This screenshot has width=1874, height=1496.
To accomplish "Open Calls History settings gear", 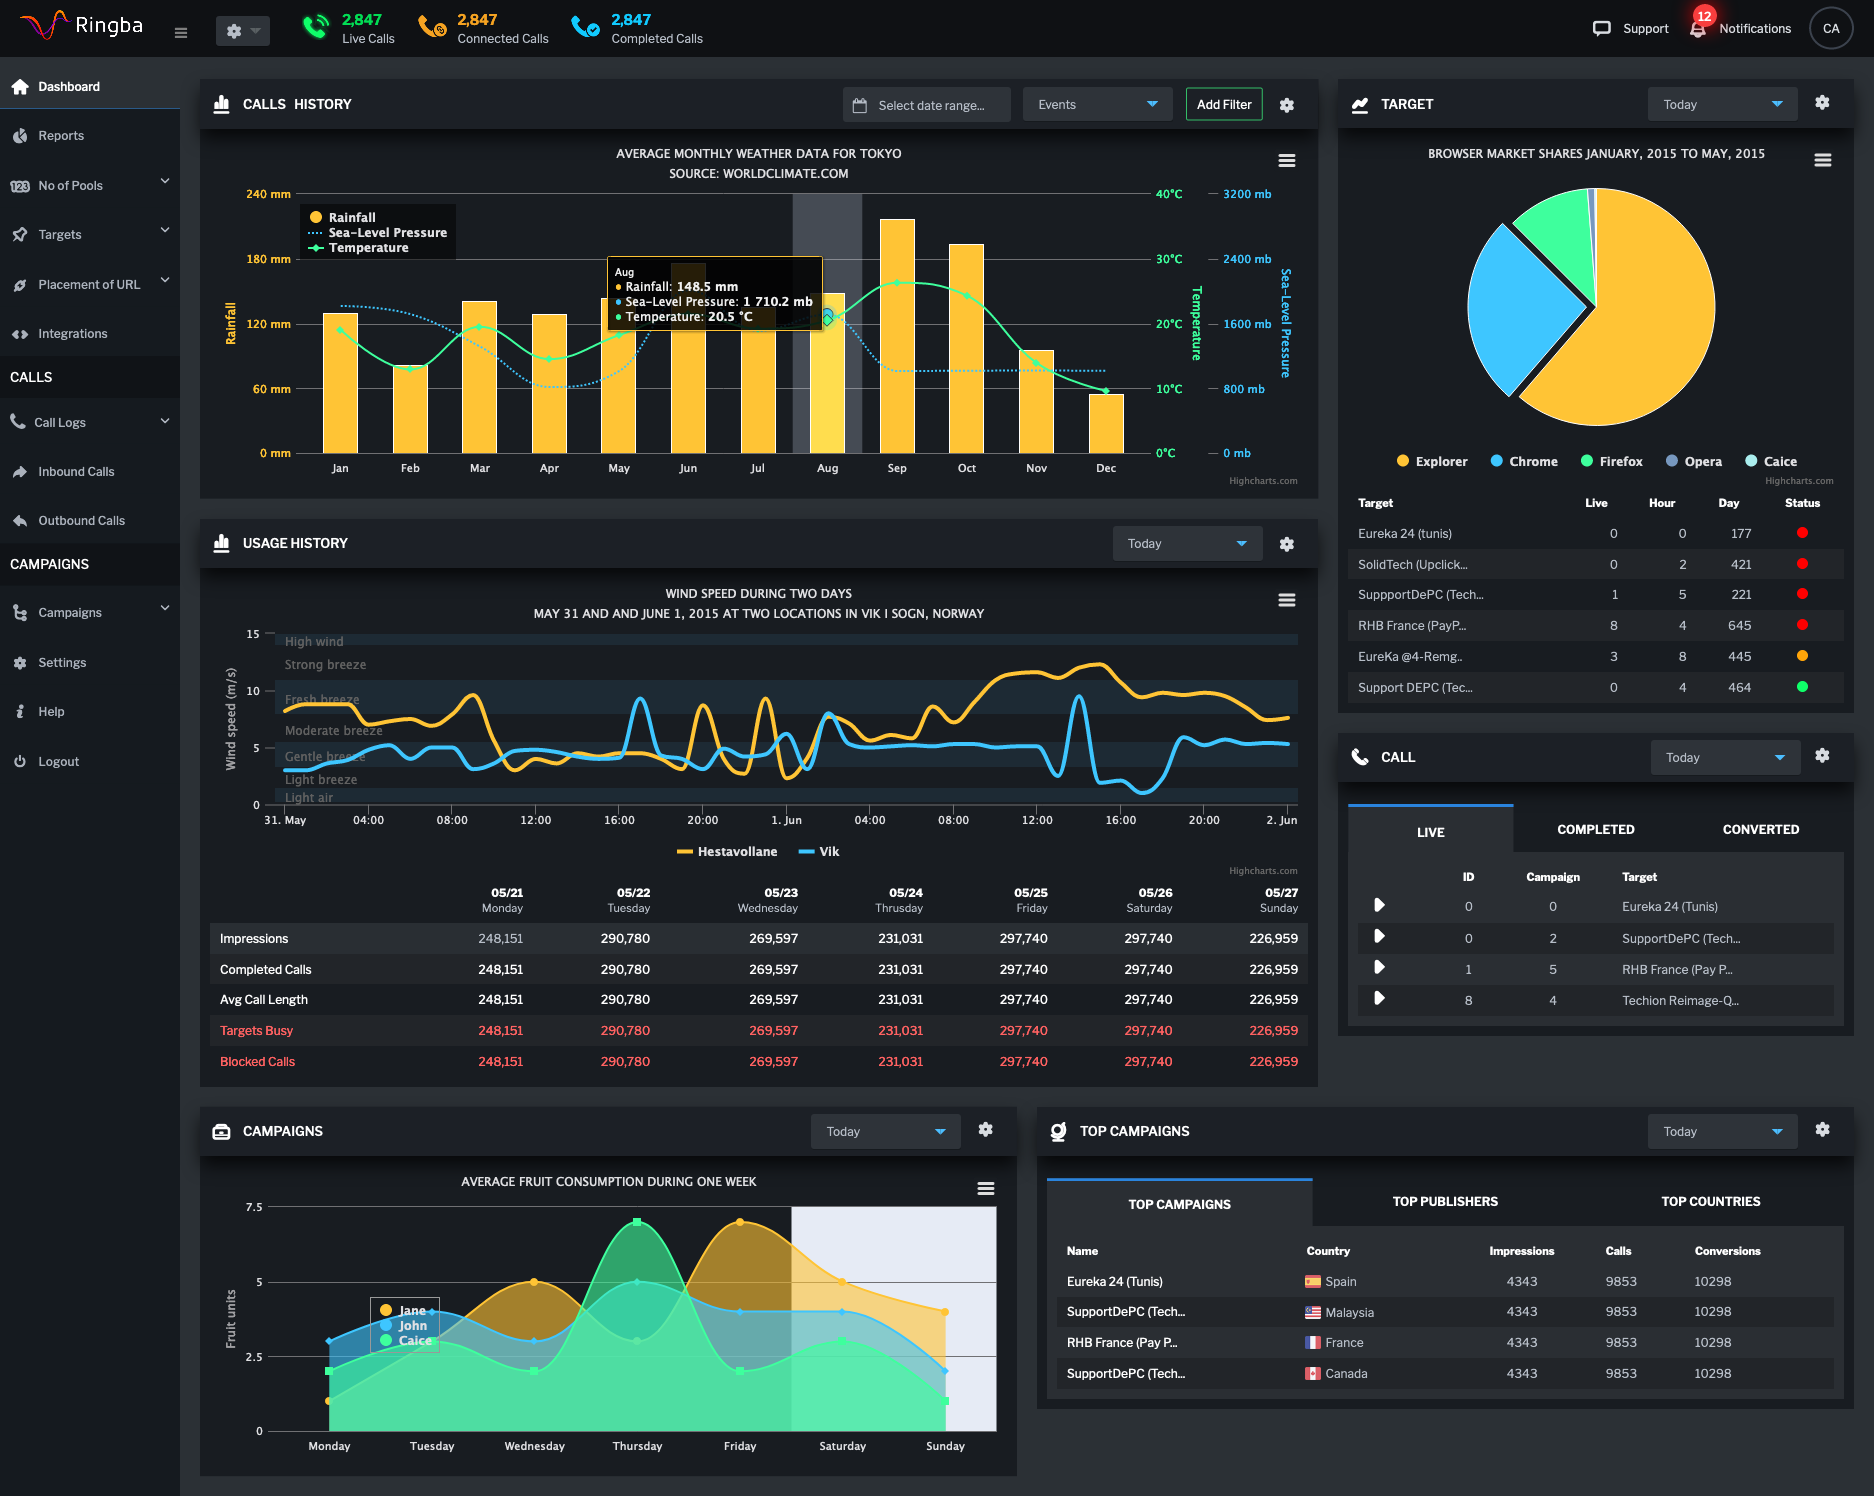I will (1287, 105).
